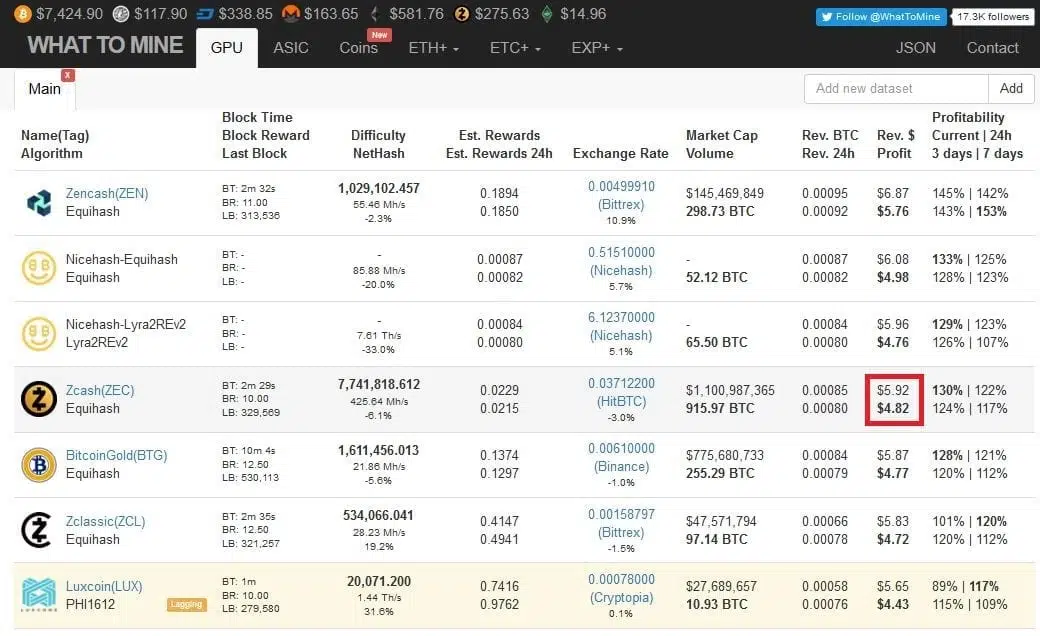Open the Contact page

(x=992, y=48)
